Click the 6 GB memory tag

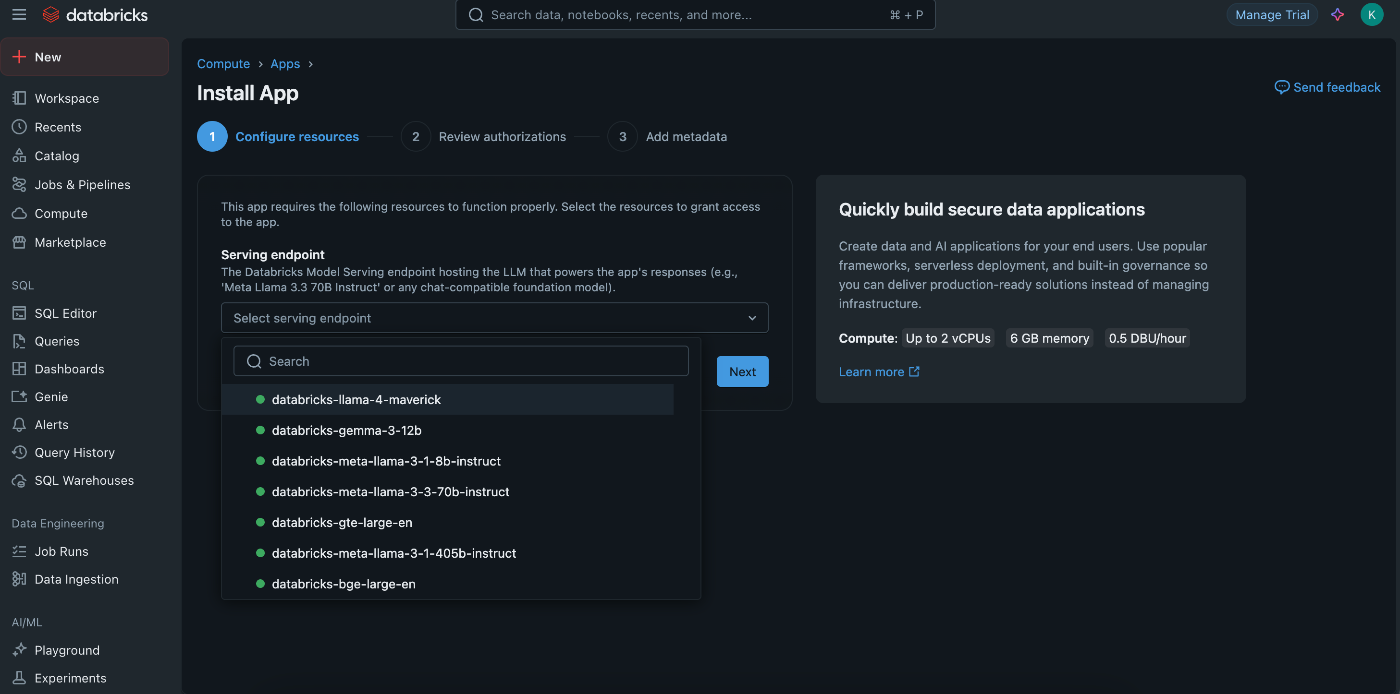click(x=1050, y=339)
